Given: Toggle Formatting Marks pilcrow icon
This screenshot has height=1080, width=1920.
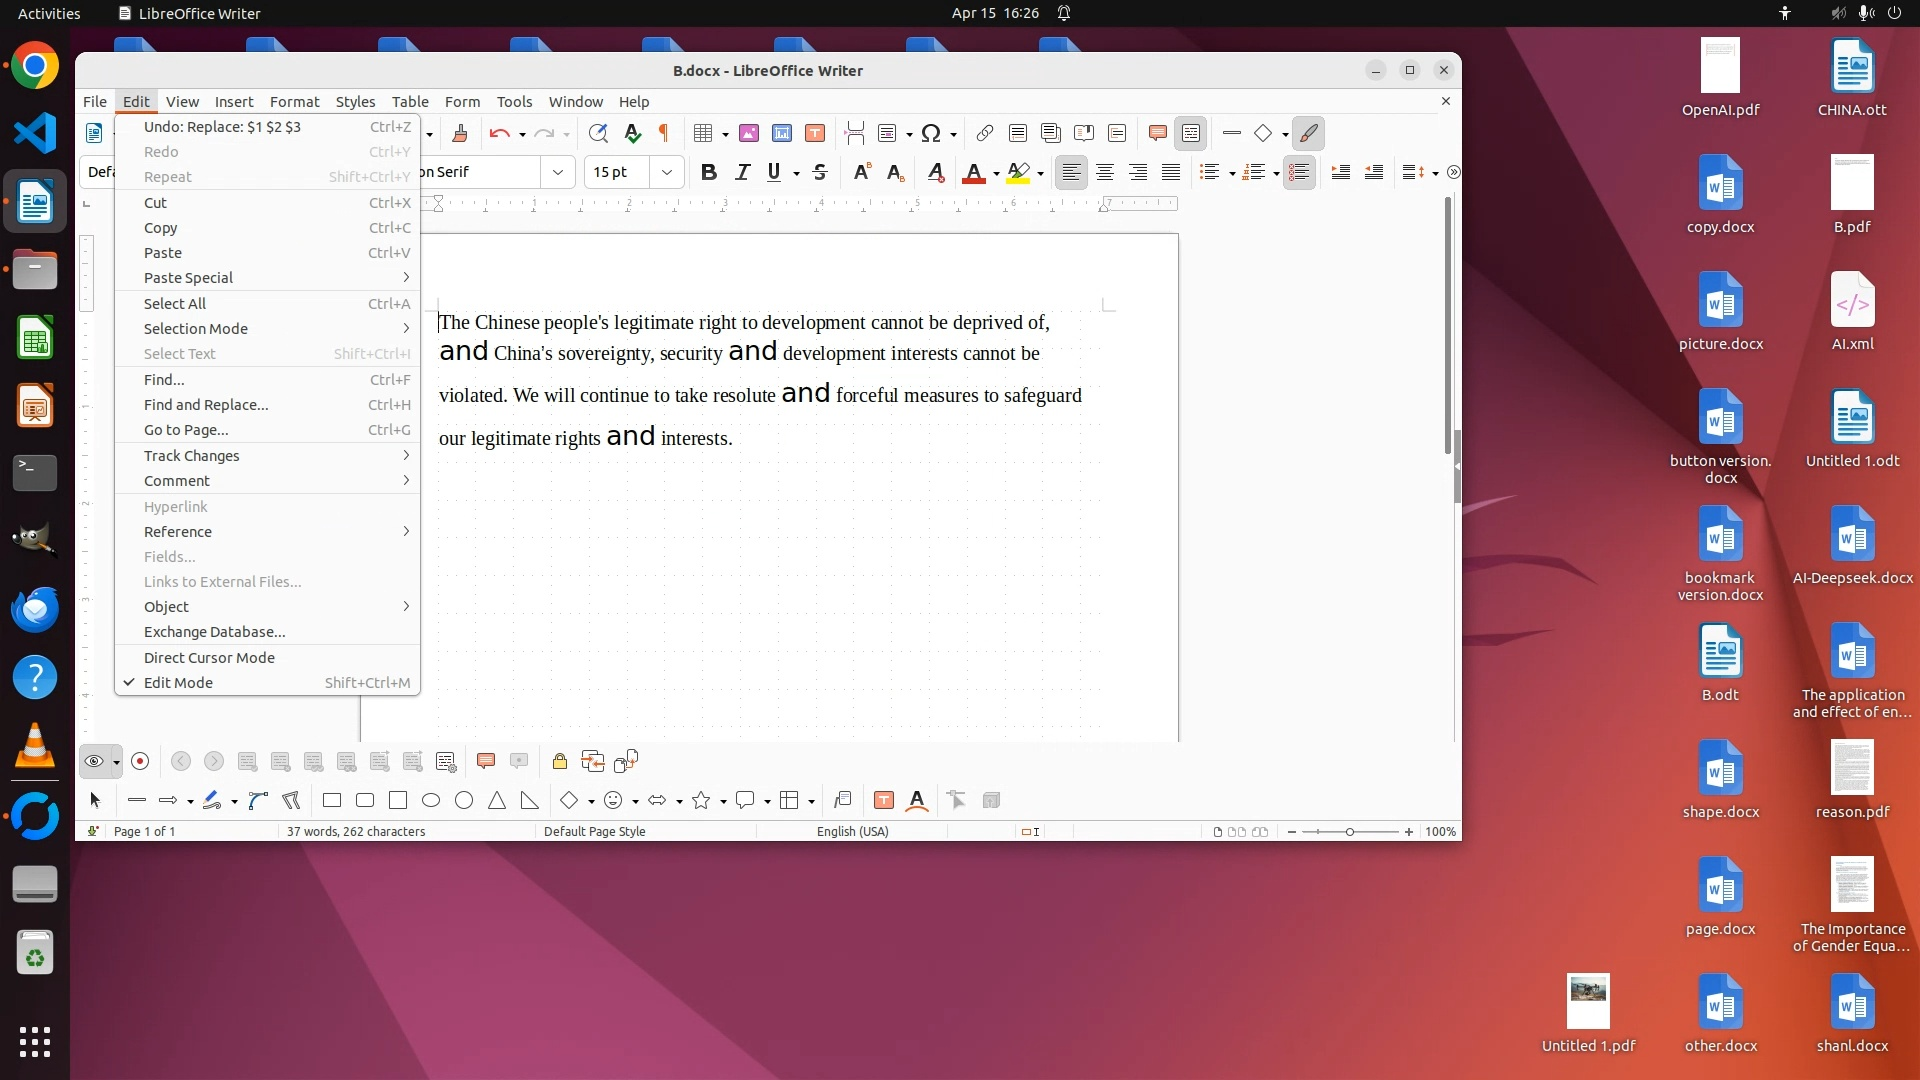Looking at the screenshot, I should point(664,133).
